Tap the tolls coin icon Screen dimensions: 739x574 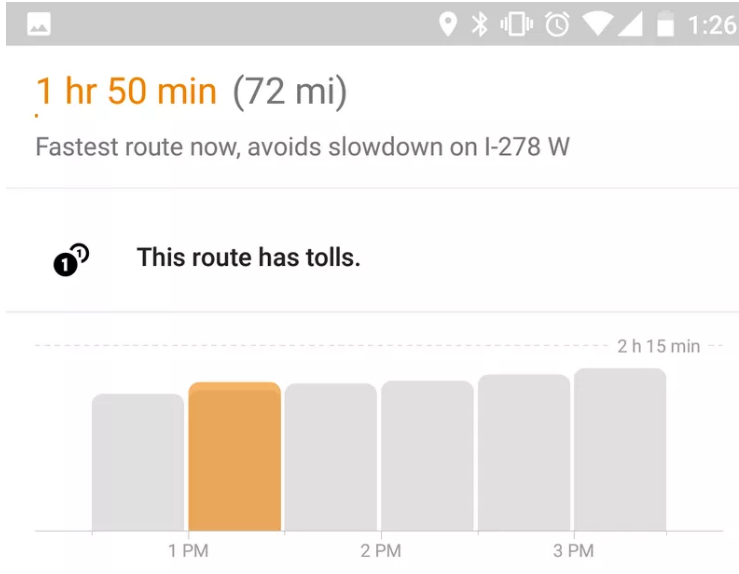pyautogui.click(x=70, y=259)
